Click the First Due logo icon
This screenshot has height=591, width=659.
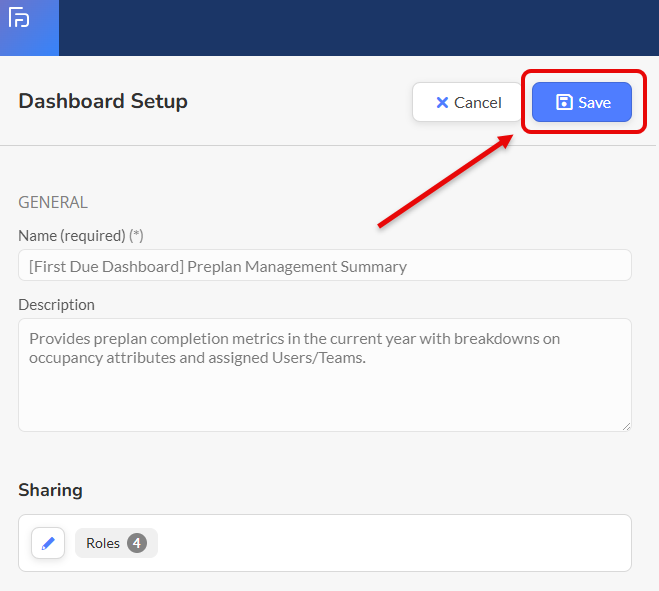(x=19, y=18)
